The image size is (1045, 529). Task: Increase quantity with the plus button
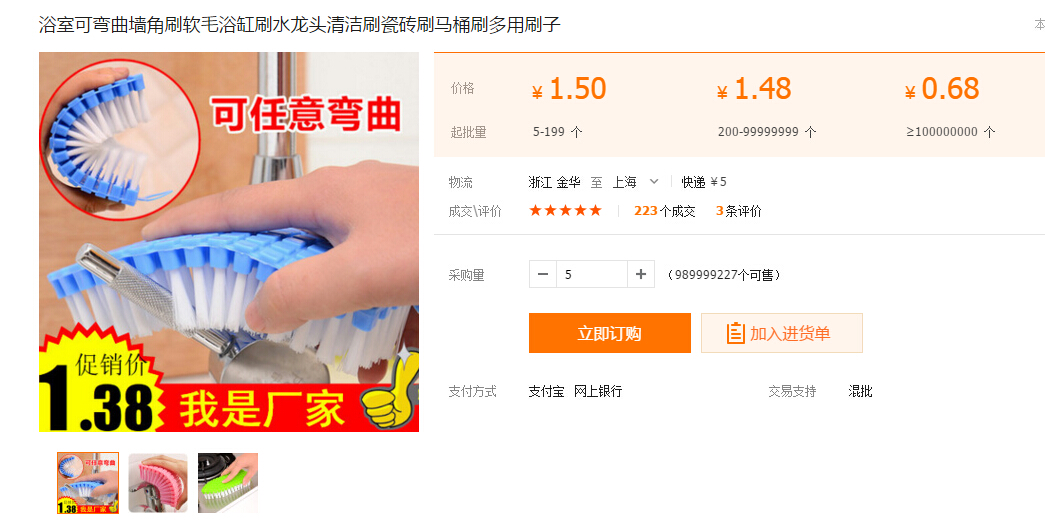(x=640, y=274)
